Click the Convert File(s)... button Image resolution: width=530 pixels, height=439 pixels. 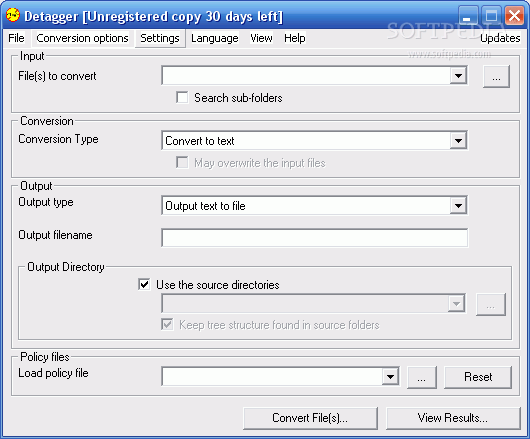[x=310, y=418]
